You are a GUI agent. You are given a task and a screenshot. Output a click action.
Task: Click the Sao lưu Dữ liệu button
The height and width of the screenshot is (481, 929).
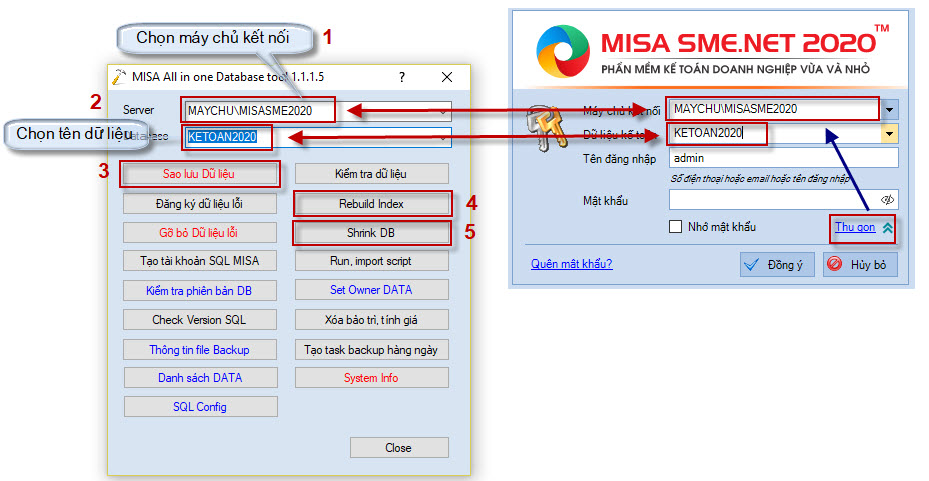coord(199,174)
